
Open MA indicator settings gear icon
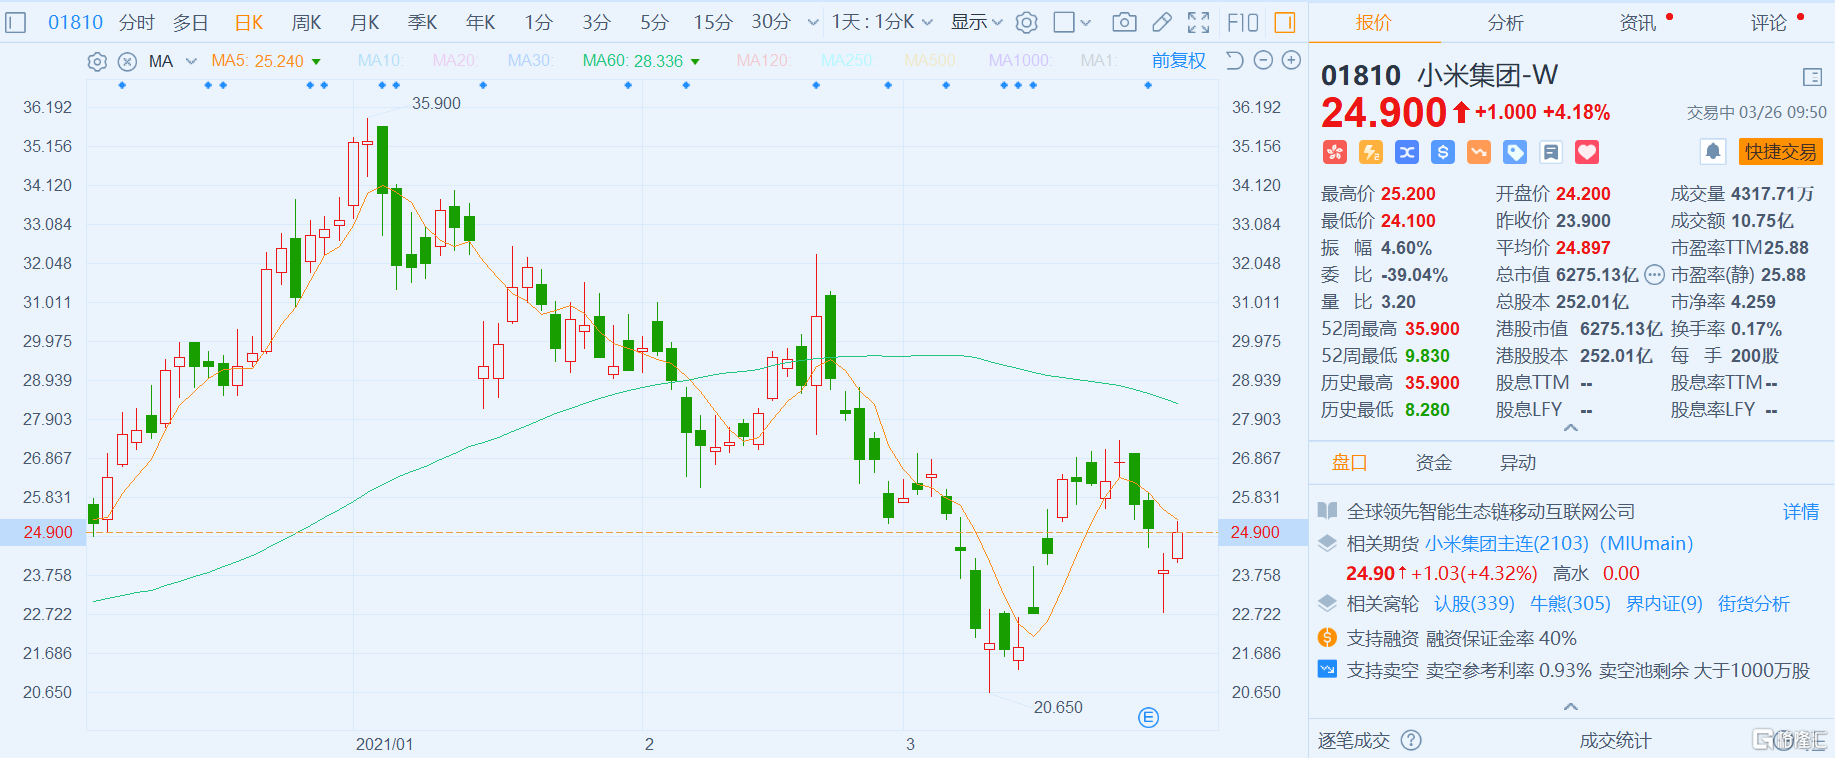[97, 62]
